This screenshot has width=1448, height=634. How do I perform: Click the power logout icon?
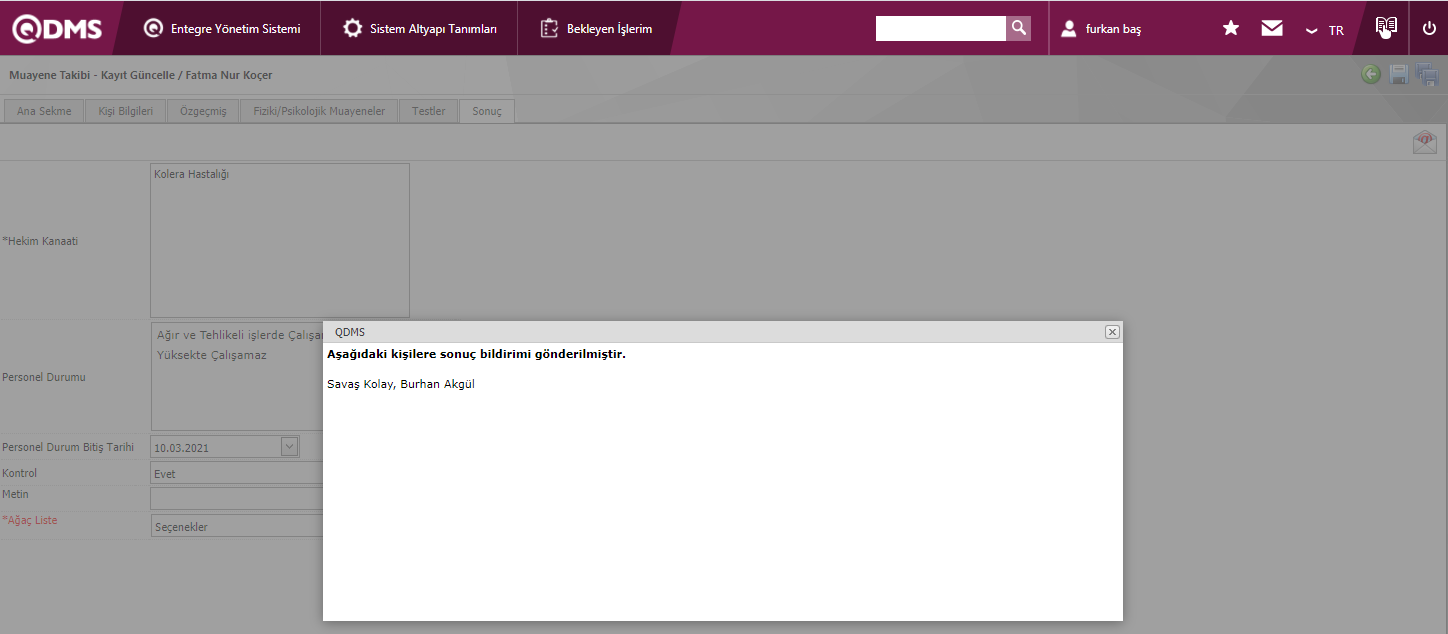pos(1429,28)
